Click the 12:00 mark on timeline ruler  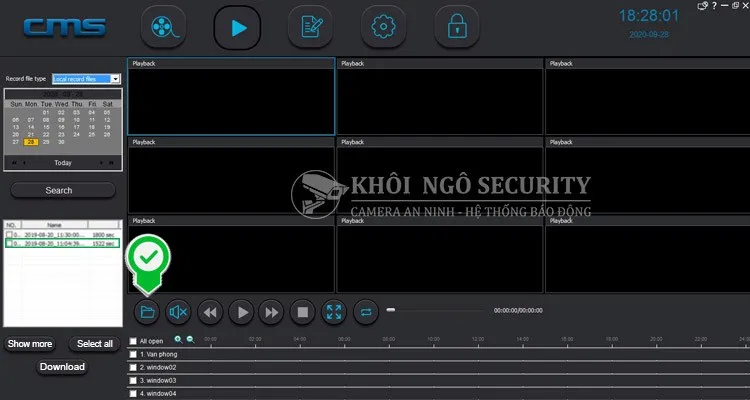[x=478, y=339]
